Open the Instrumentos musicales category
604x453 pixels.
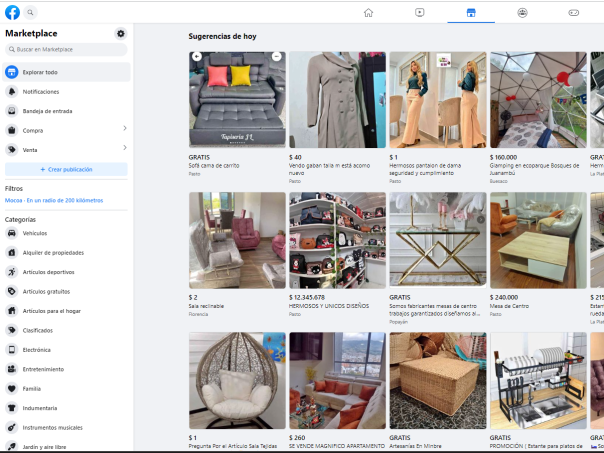pyautogui.click(x=52, y=427)
